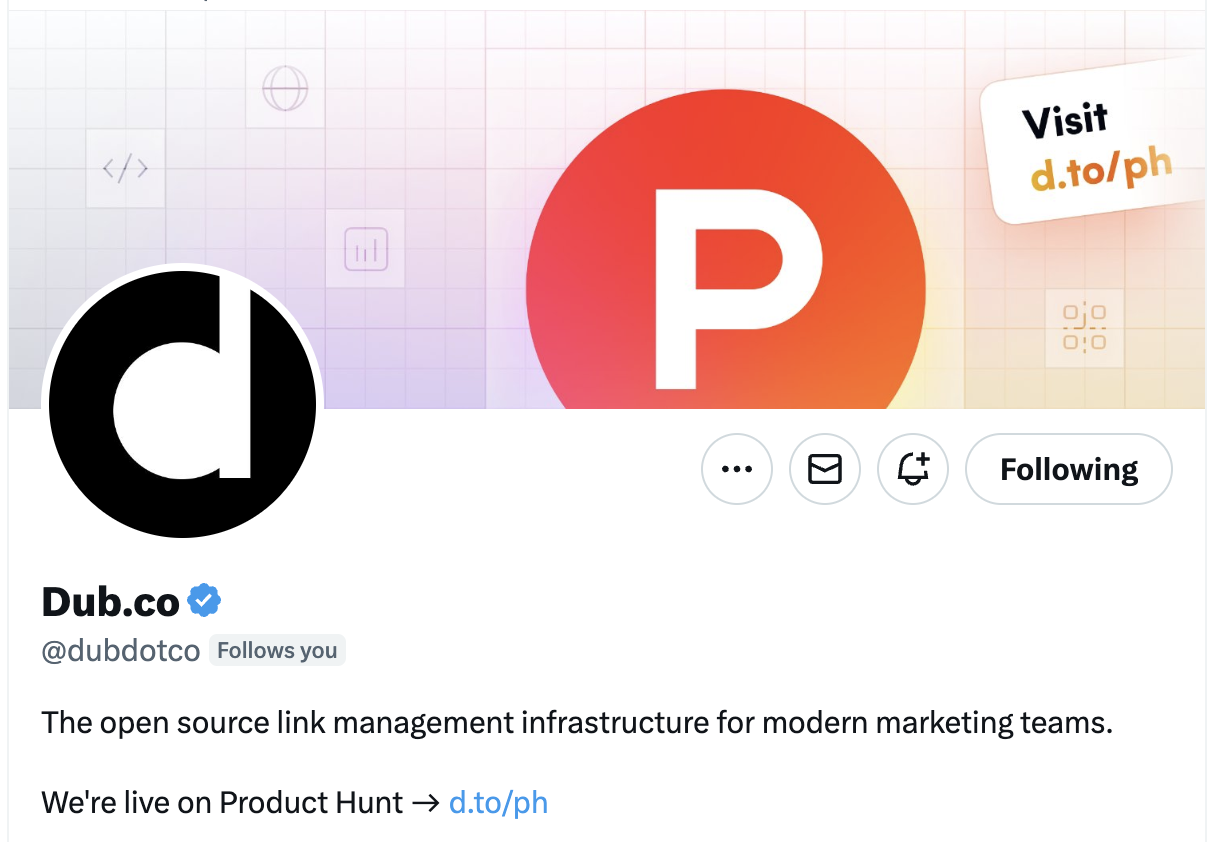Click the orange d.to/ph text in banner
The width and height of the screenshot is (1216, 842).
click(1101, 171)
